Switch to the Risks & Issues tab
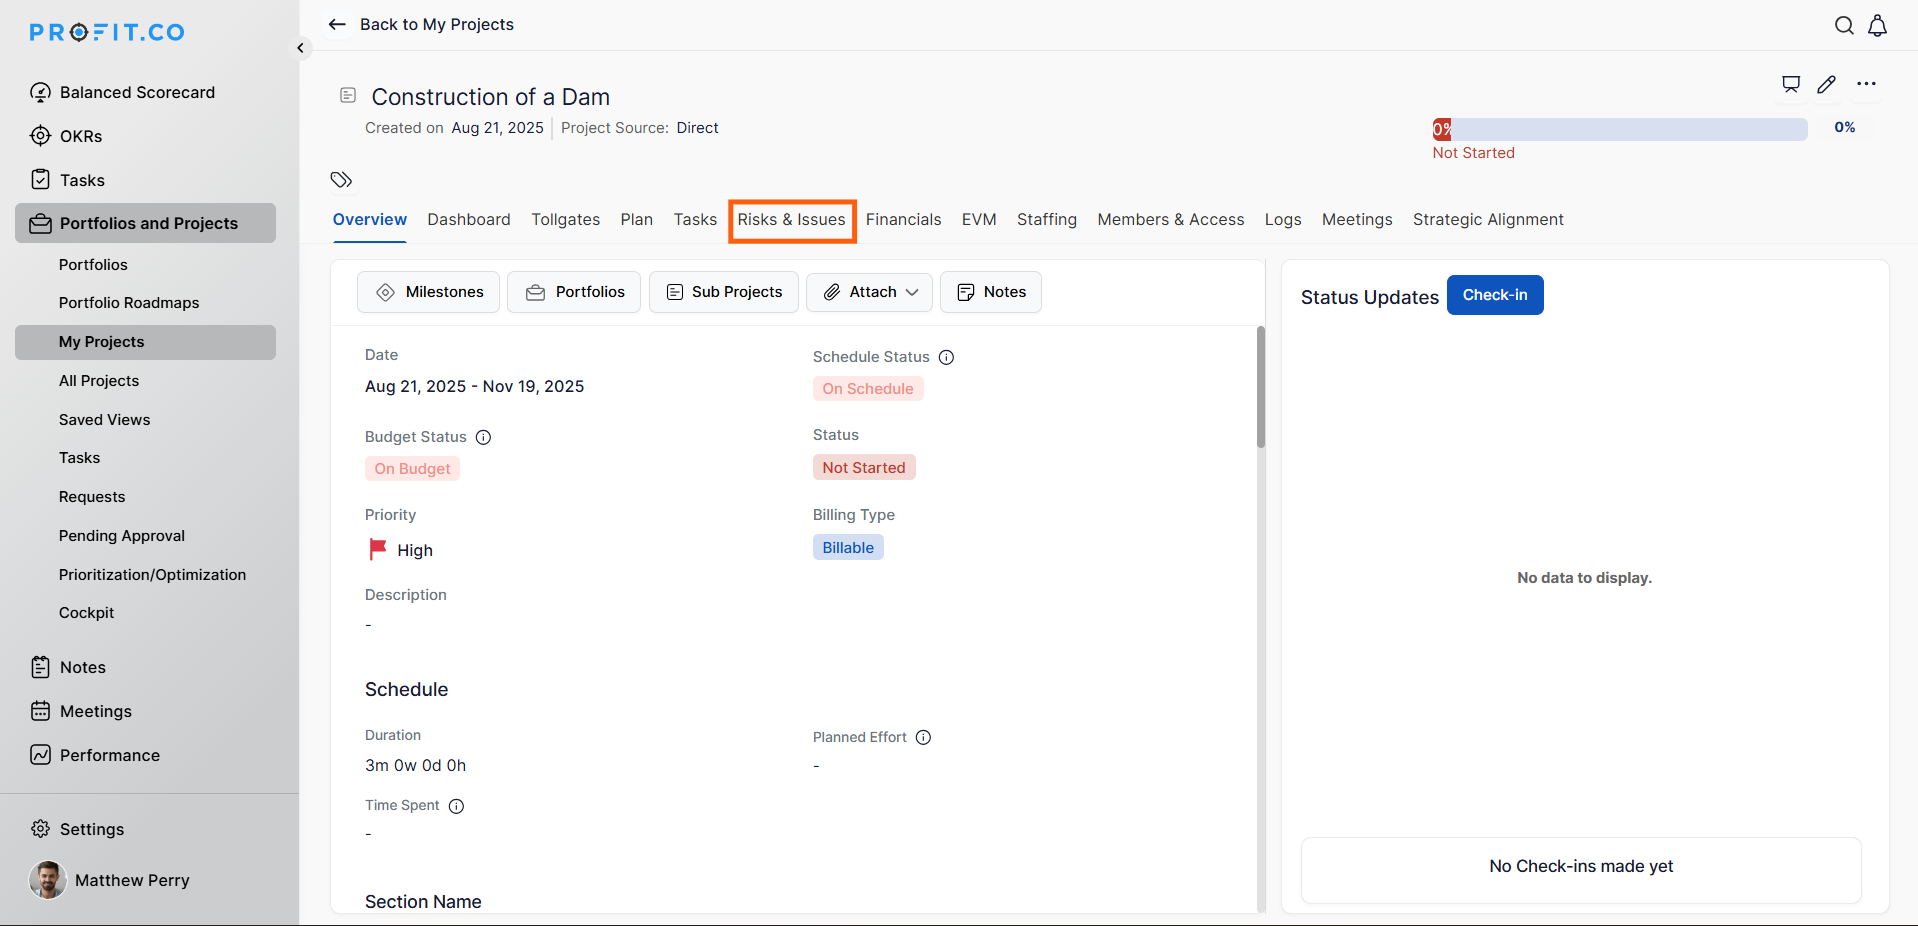 pyautogui.click(x=791, y=220)
